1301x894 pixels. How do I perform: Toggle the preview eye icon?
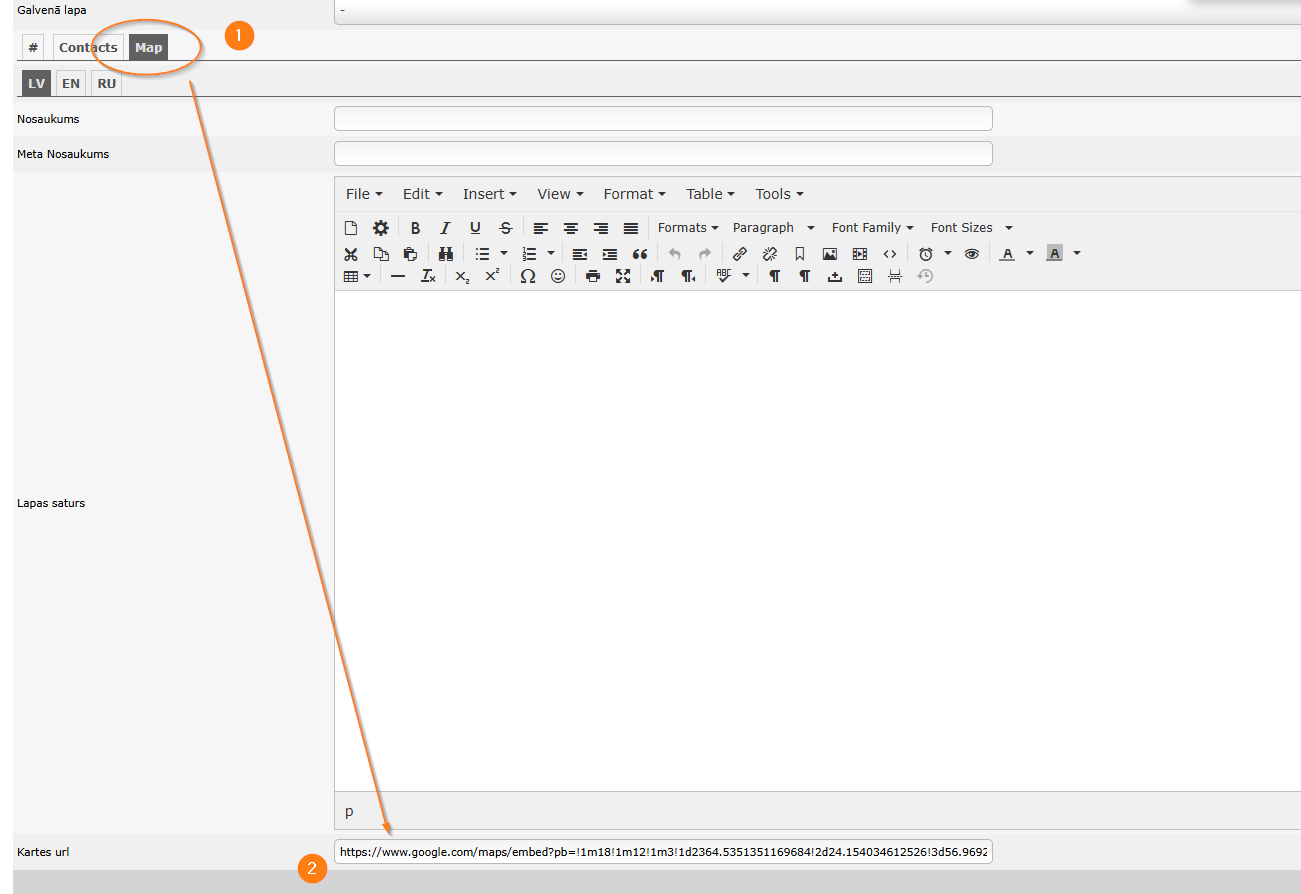pos(971,254)
